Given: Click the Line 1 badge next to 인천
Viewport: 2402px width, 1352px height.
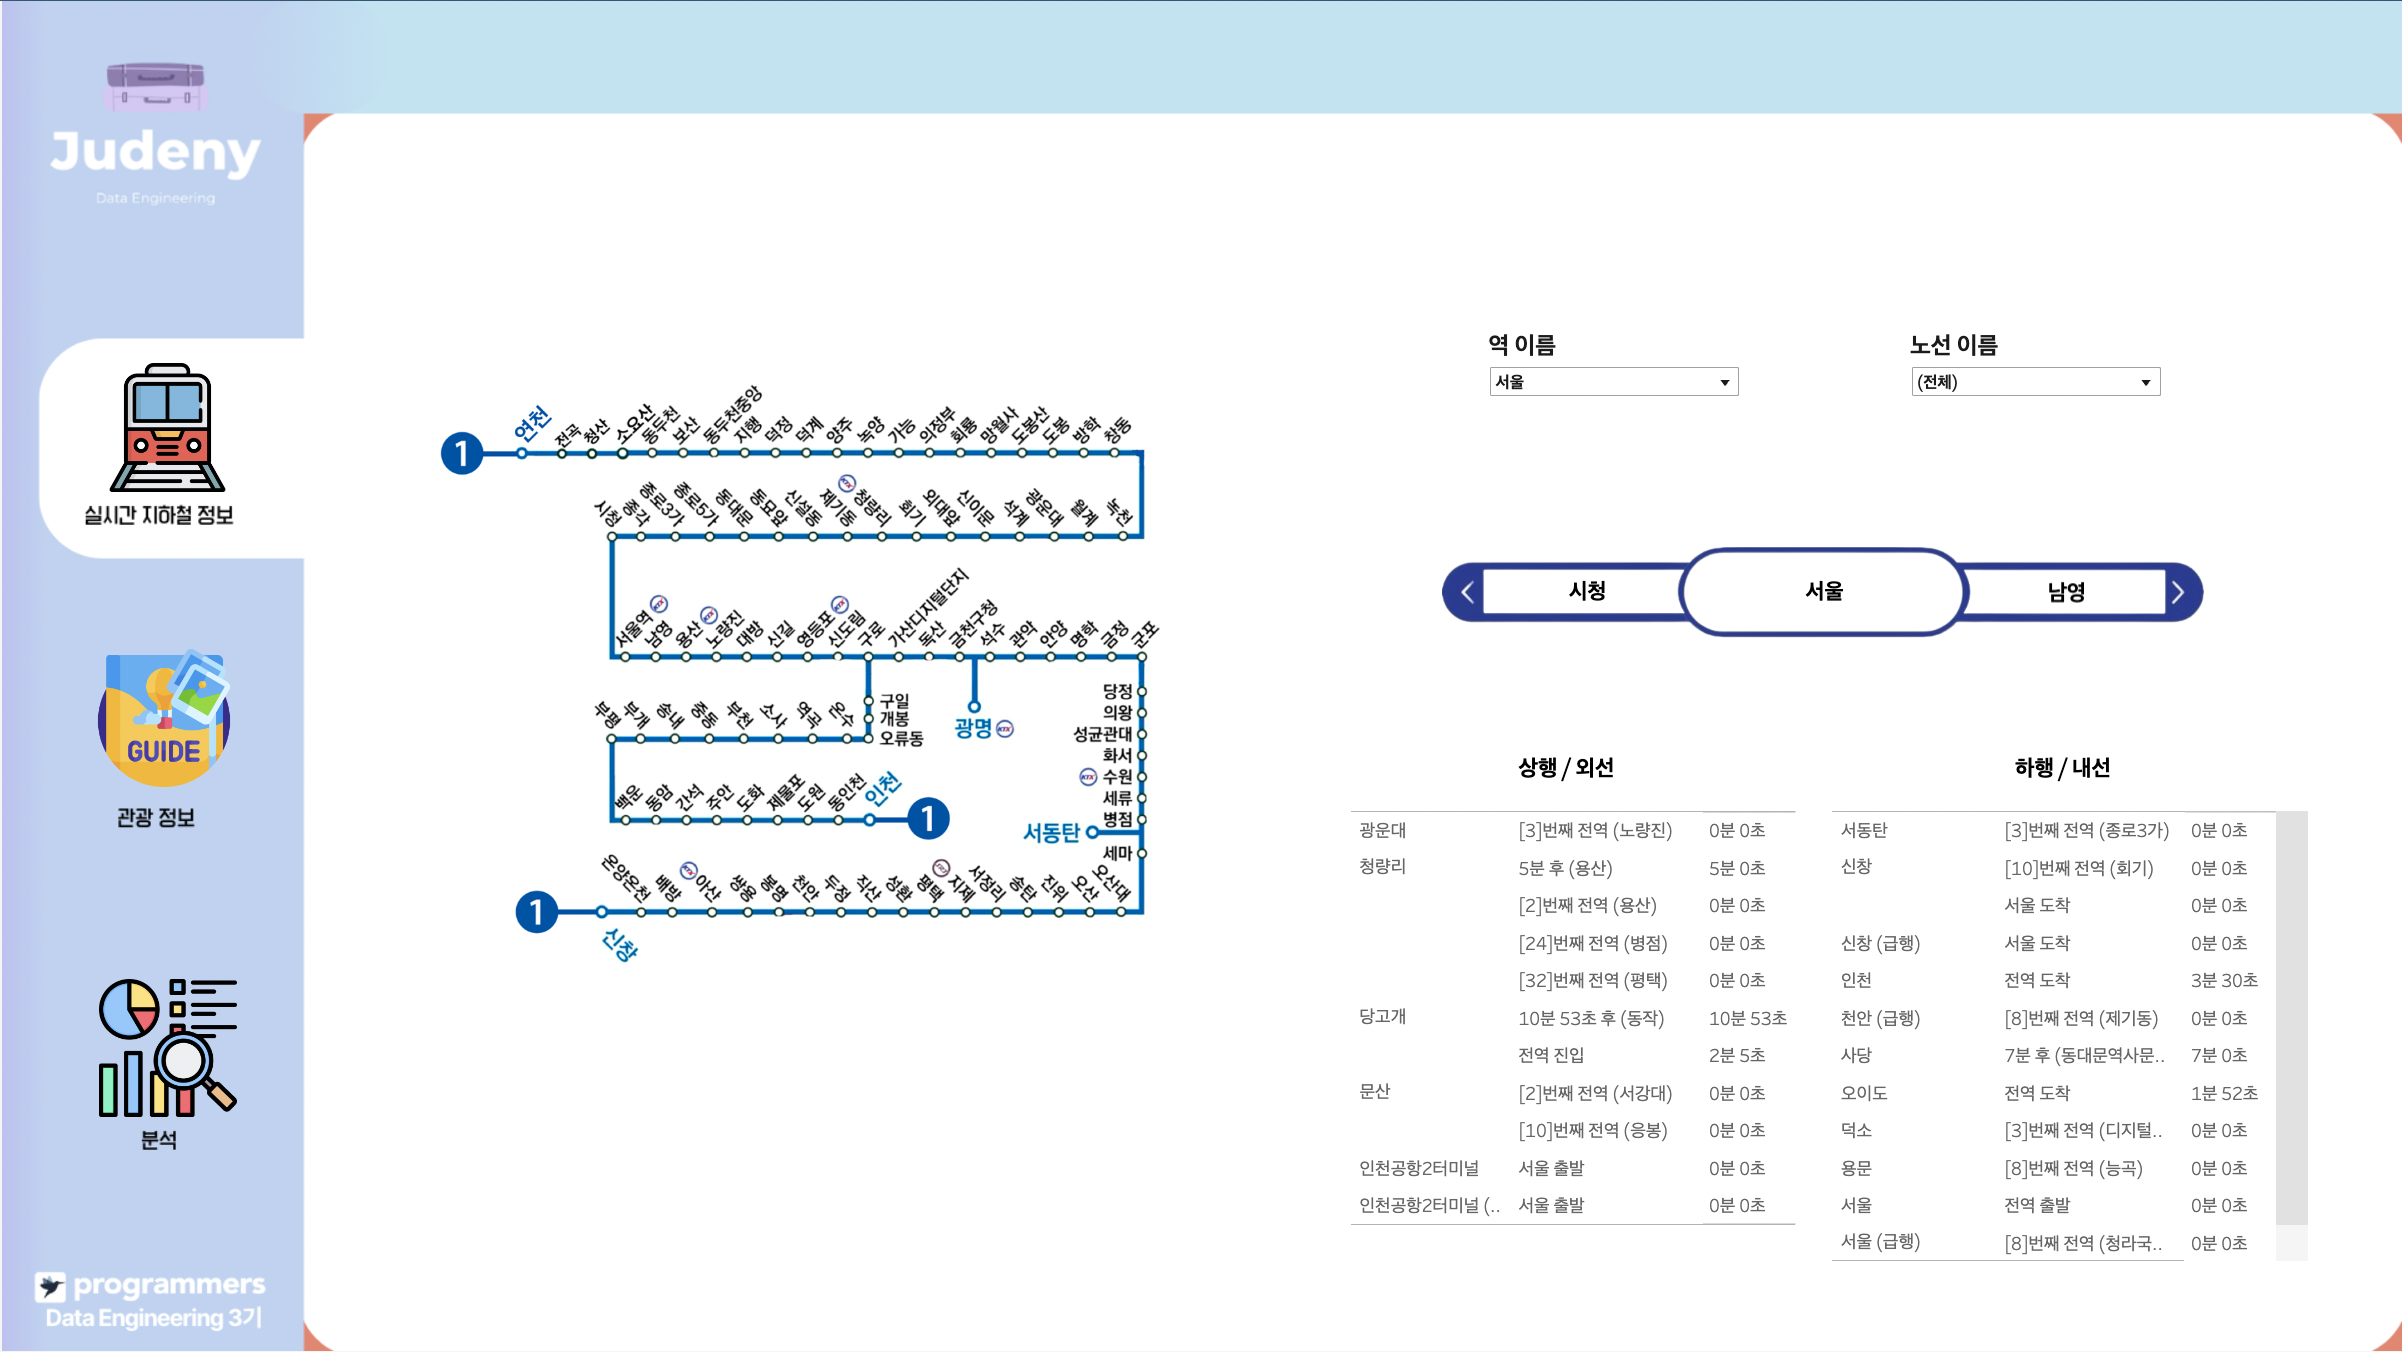Looking at the screenshot, I should pos(928,819).
